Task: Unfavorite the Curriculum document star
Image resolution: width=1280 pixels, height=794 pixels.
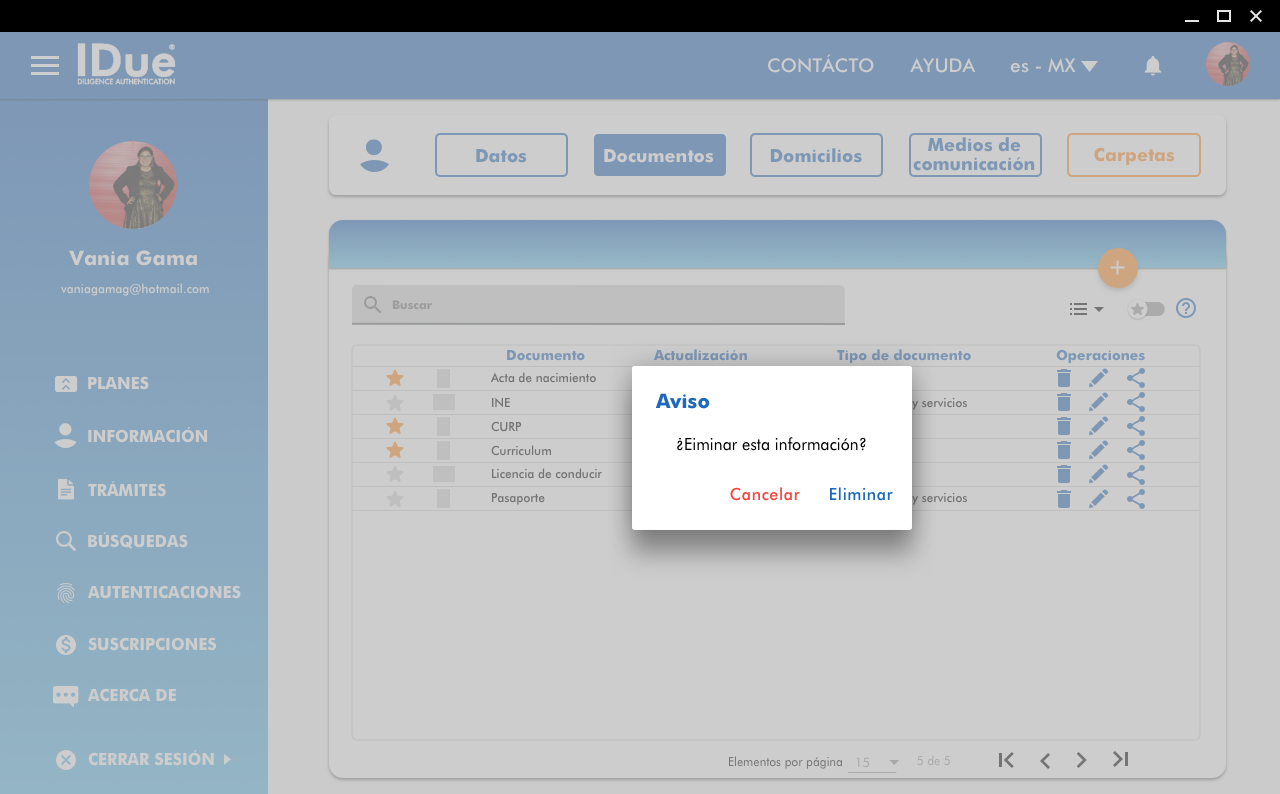Action: click(x=395, y=450)
